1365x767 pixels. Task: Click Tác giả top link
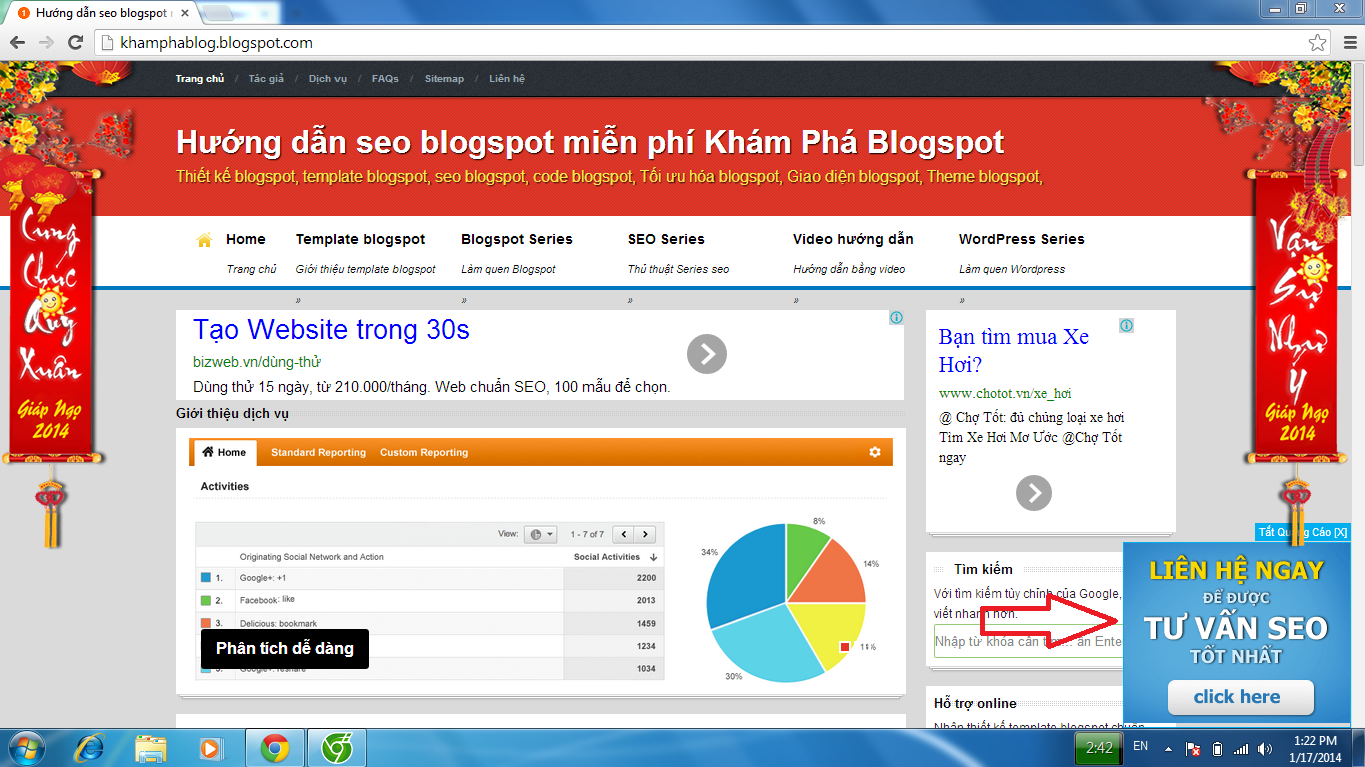[x=266, y=79]
